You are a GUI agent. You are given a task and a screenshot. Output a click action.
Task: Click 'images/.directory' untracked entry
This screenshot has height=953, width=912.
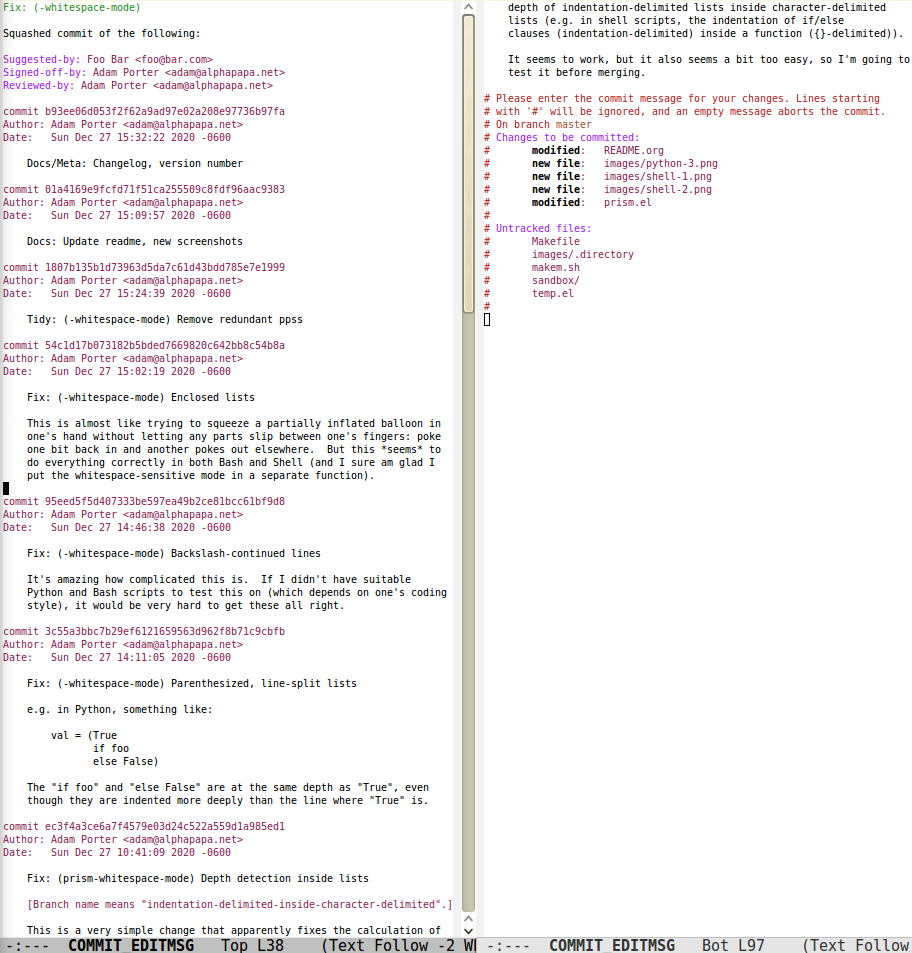coord(583,255)
